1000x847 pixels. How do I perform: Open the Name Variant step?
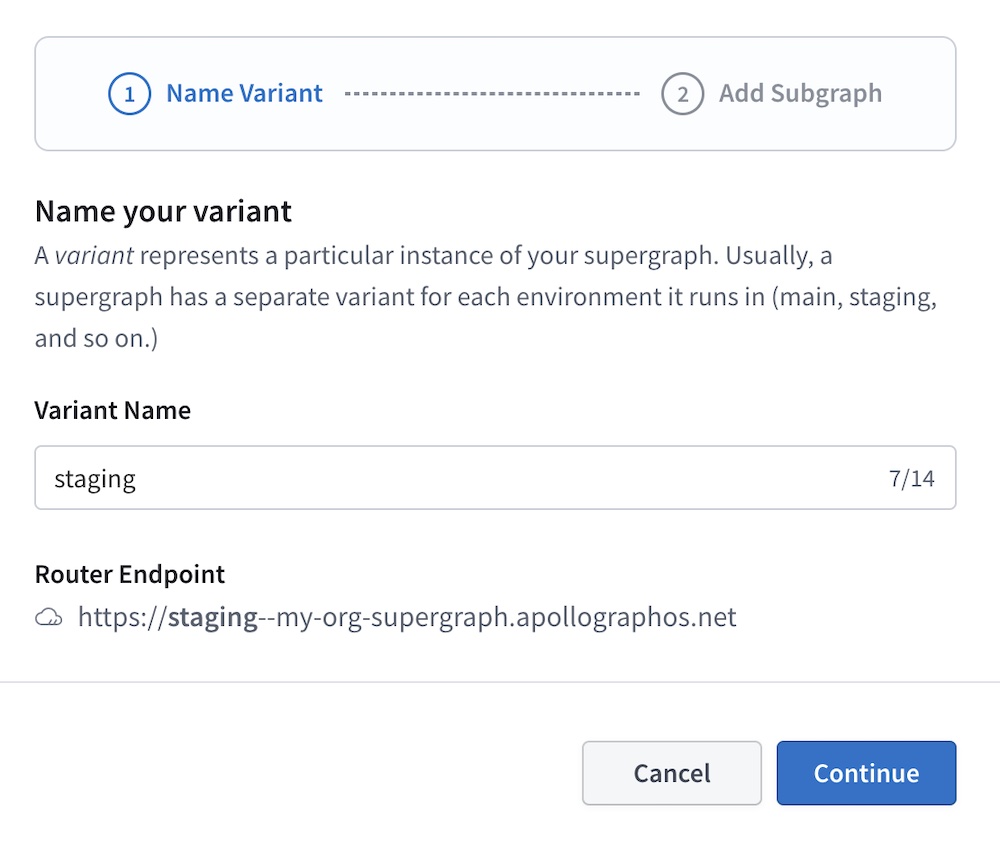tap(243, 93)
